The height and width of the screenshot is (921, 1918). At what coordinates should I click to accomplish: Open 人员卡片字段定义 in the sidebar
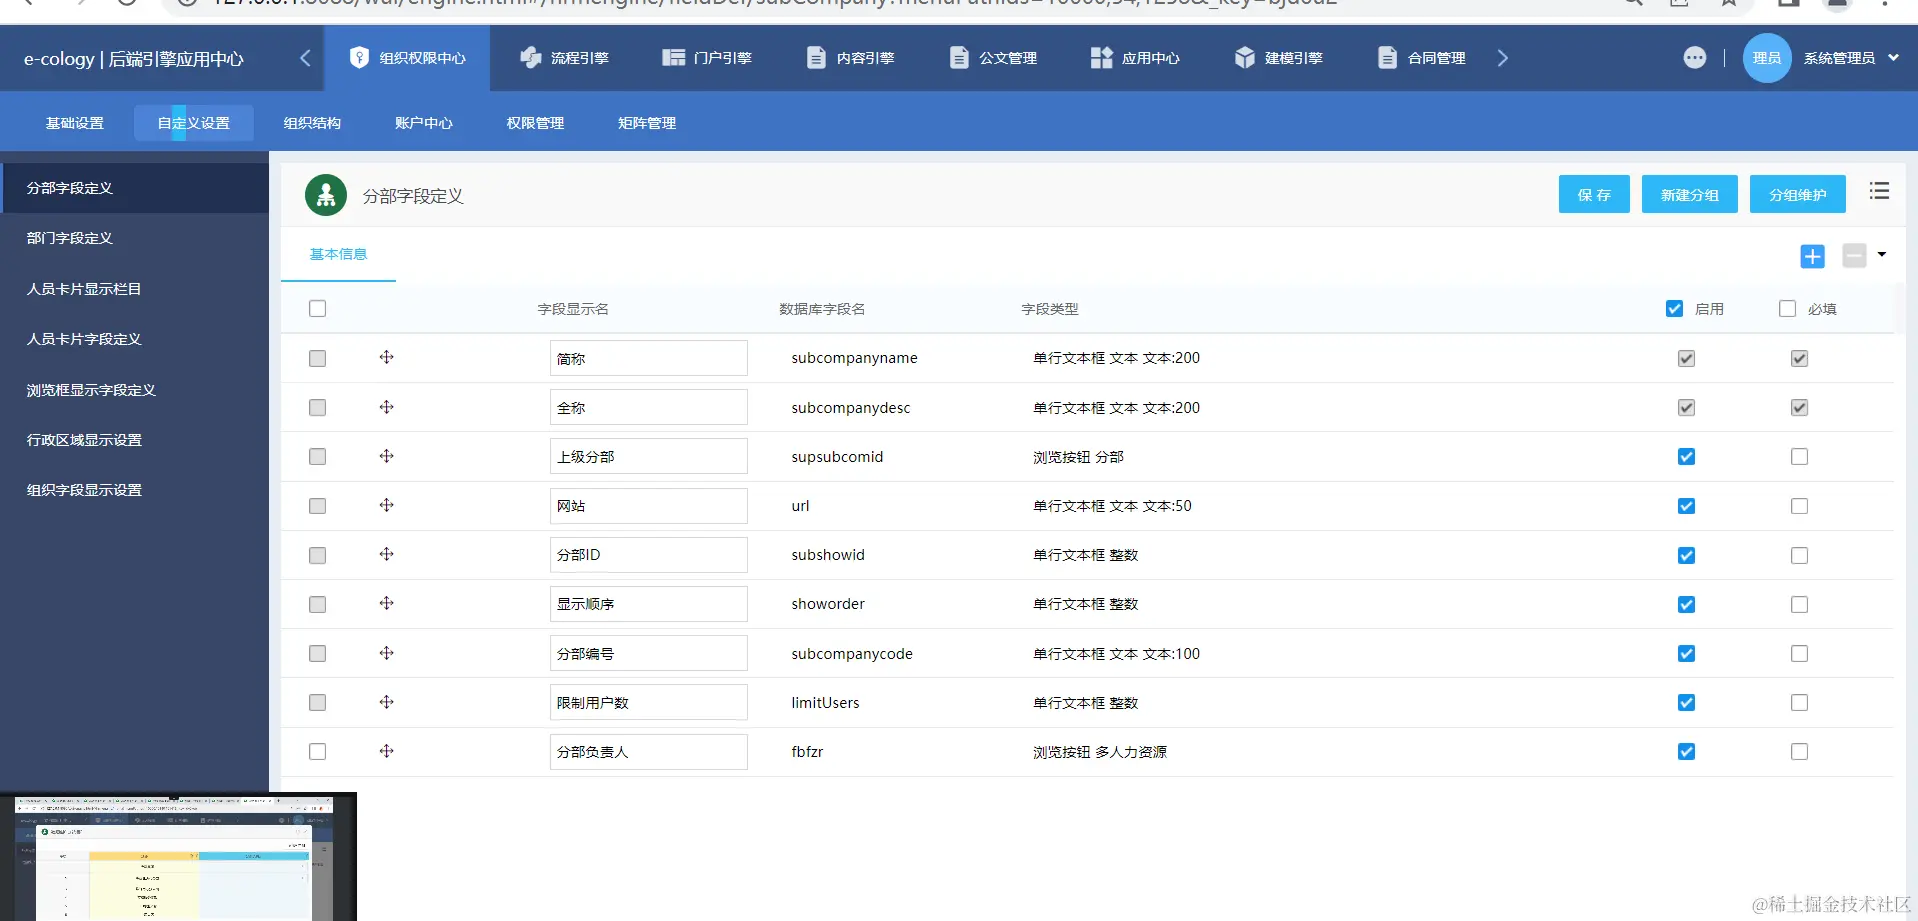pos(135,339)
